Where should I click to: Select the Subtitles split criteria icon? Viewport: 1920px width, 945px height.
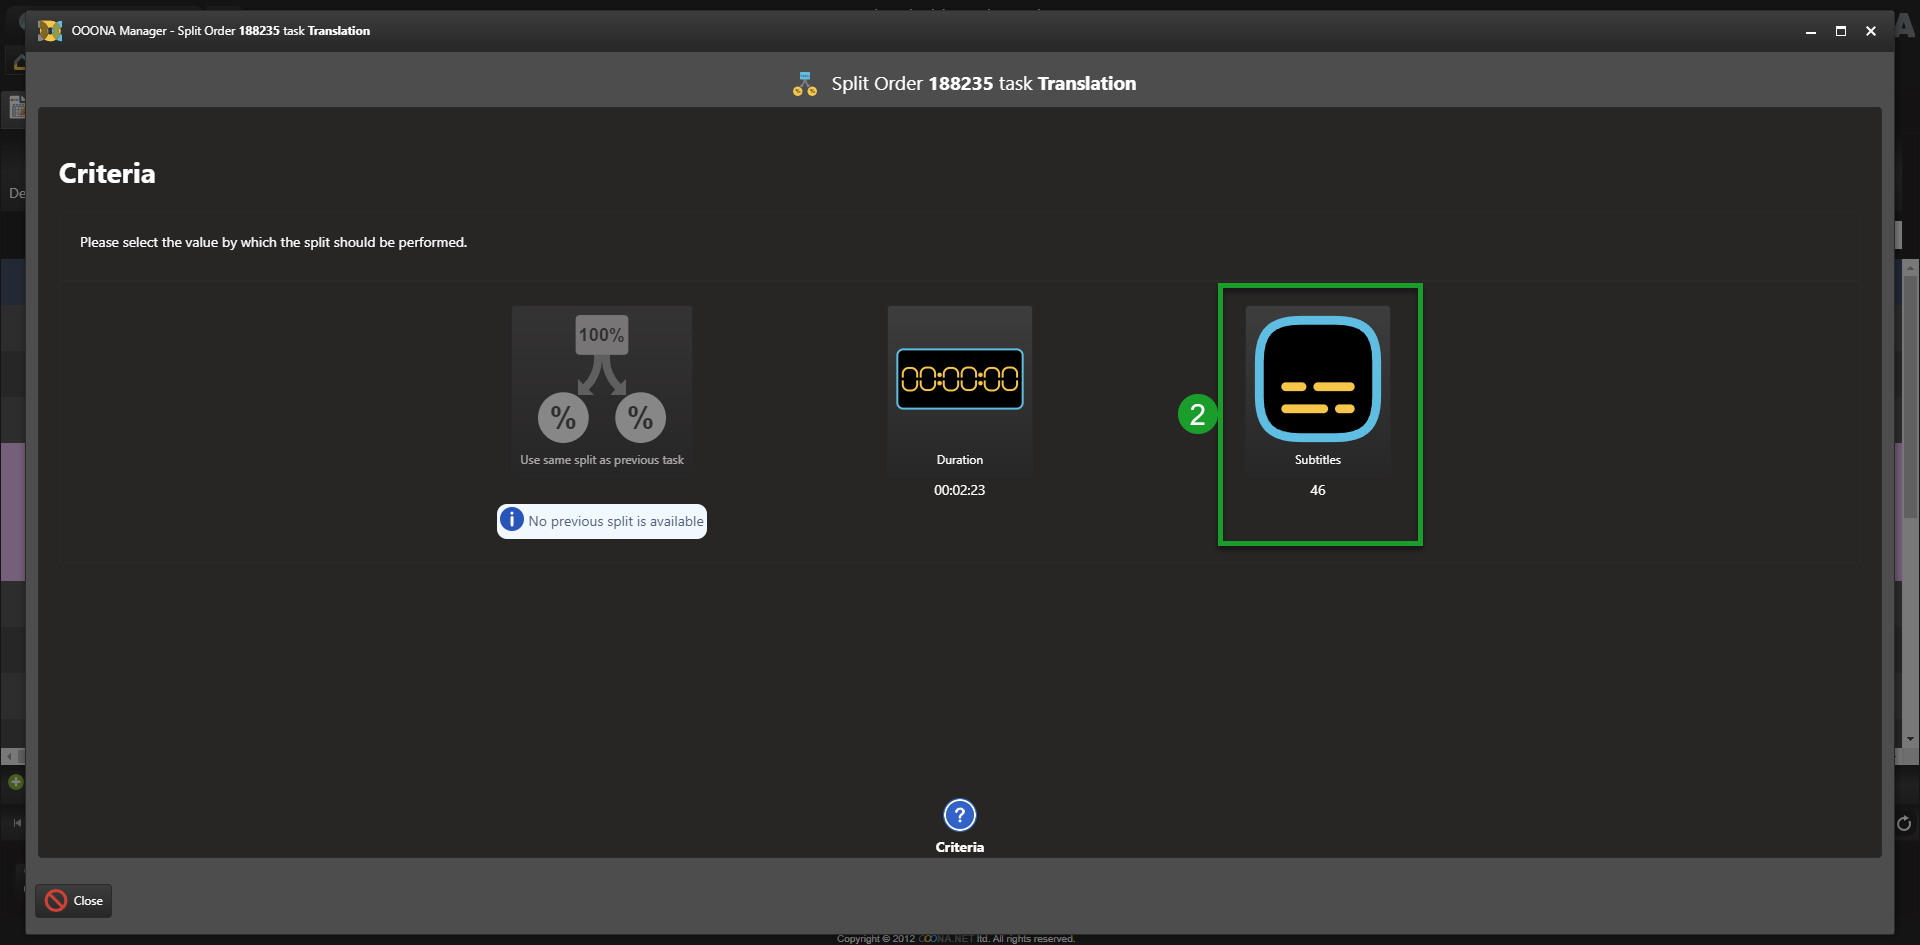1317,379
